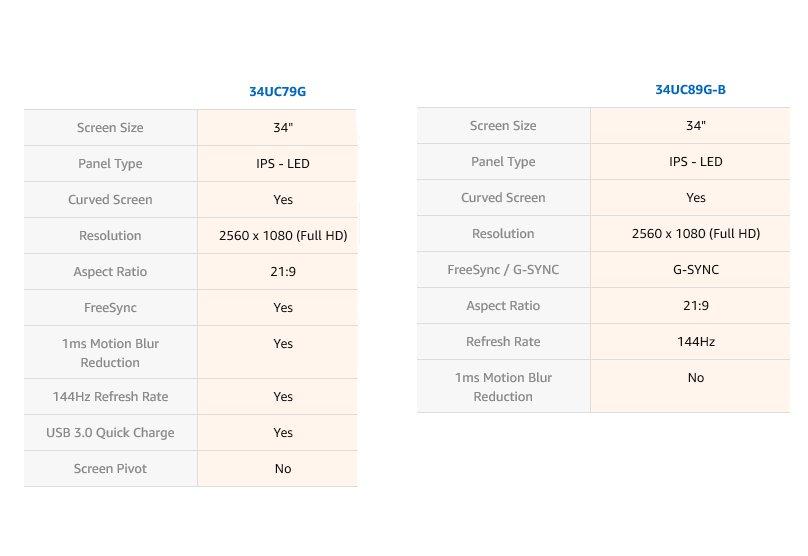
Task: Click Panel Type label in 34UC89G-B table
Action: pos(503,162)
